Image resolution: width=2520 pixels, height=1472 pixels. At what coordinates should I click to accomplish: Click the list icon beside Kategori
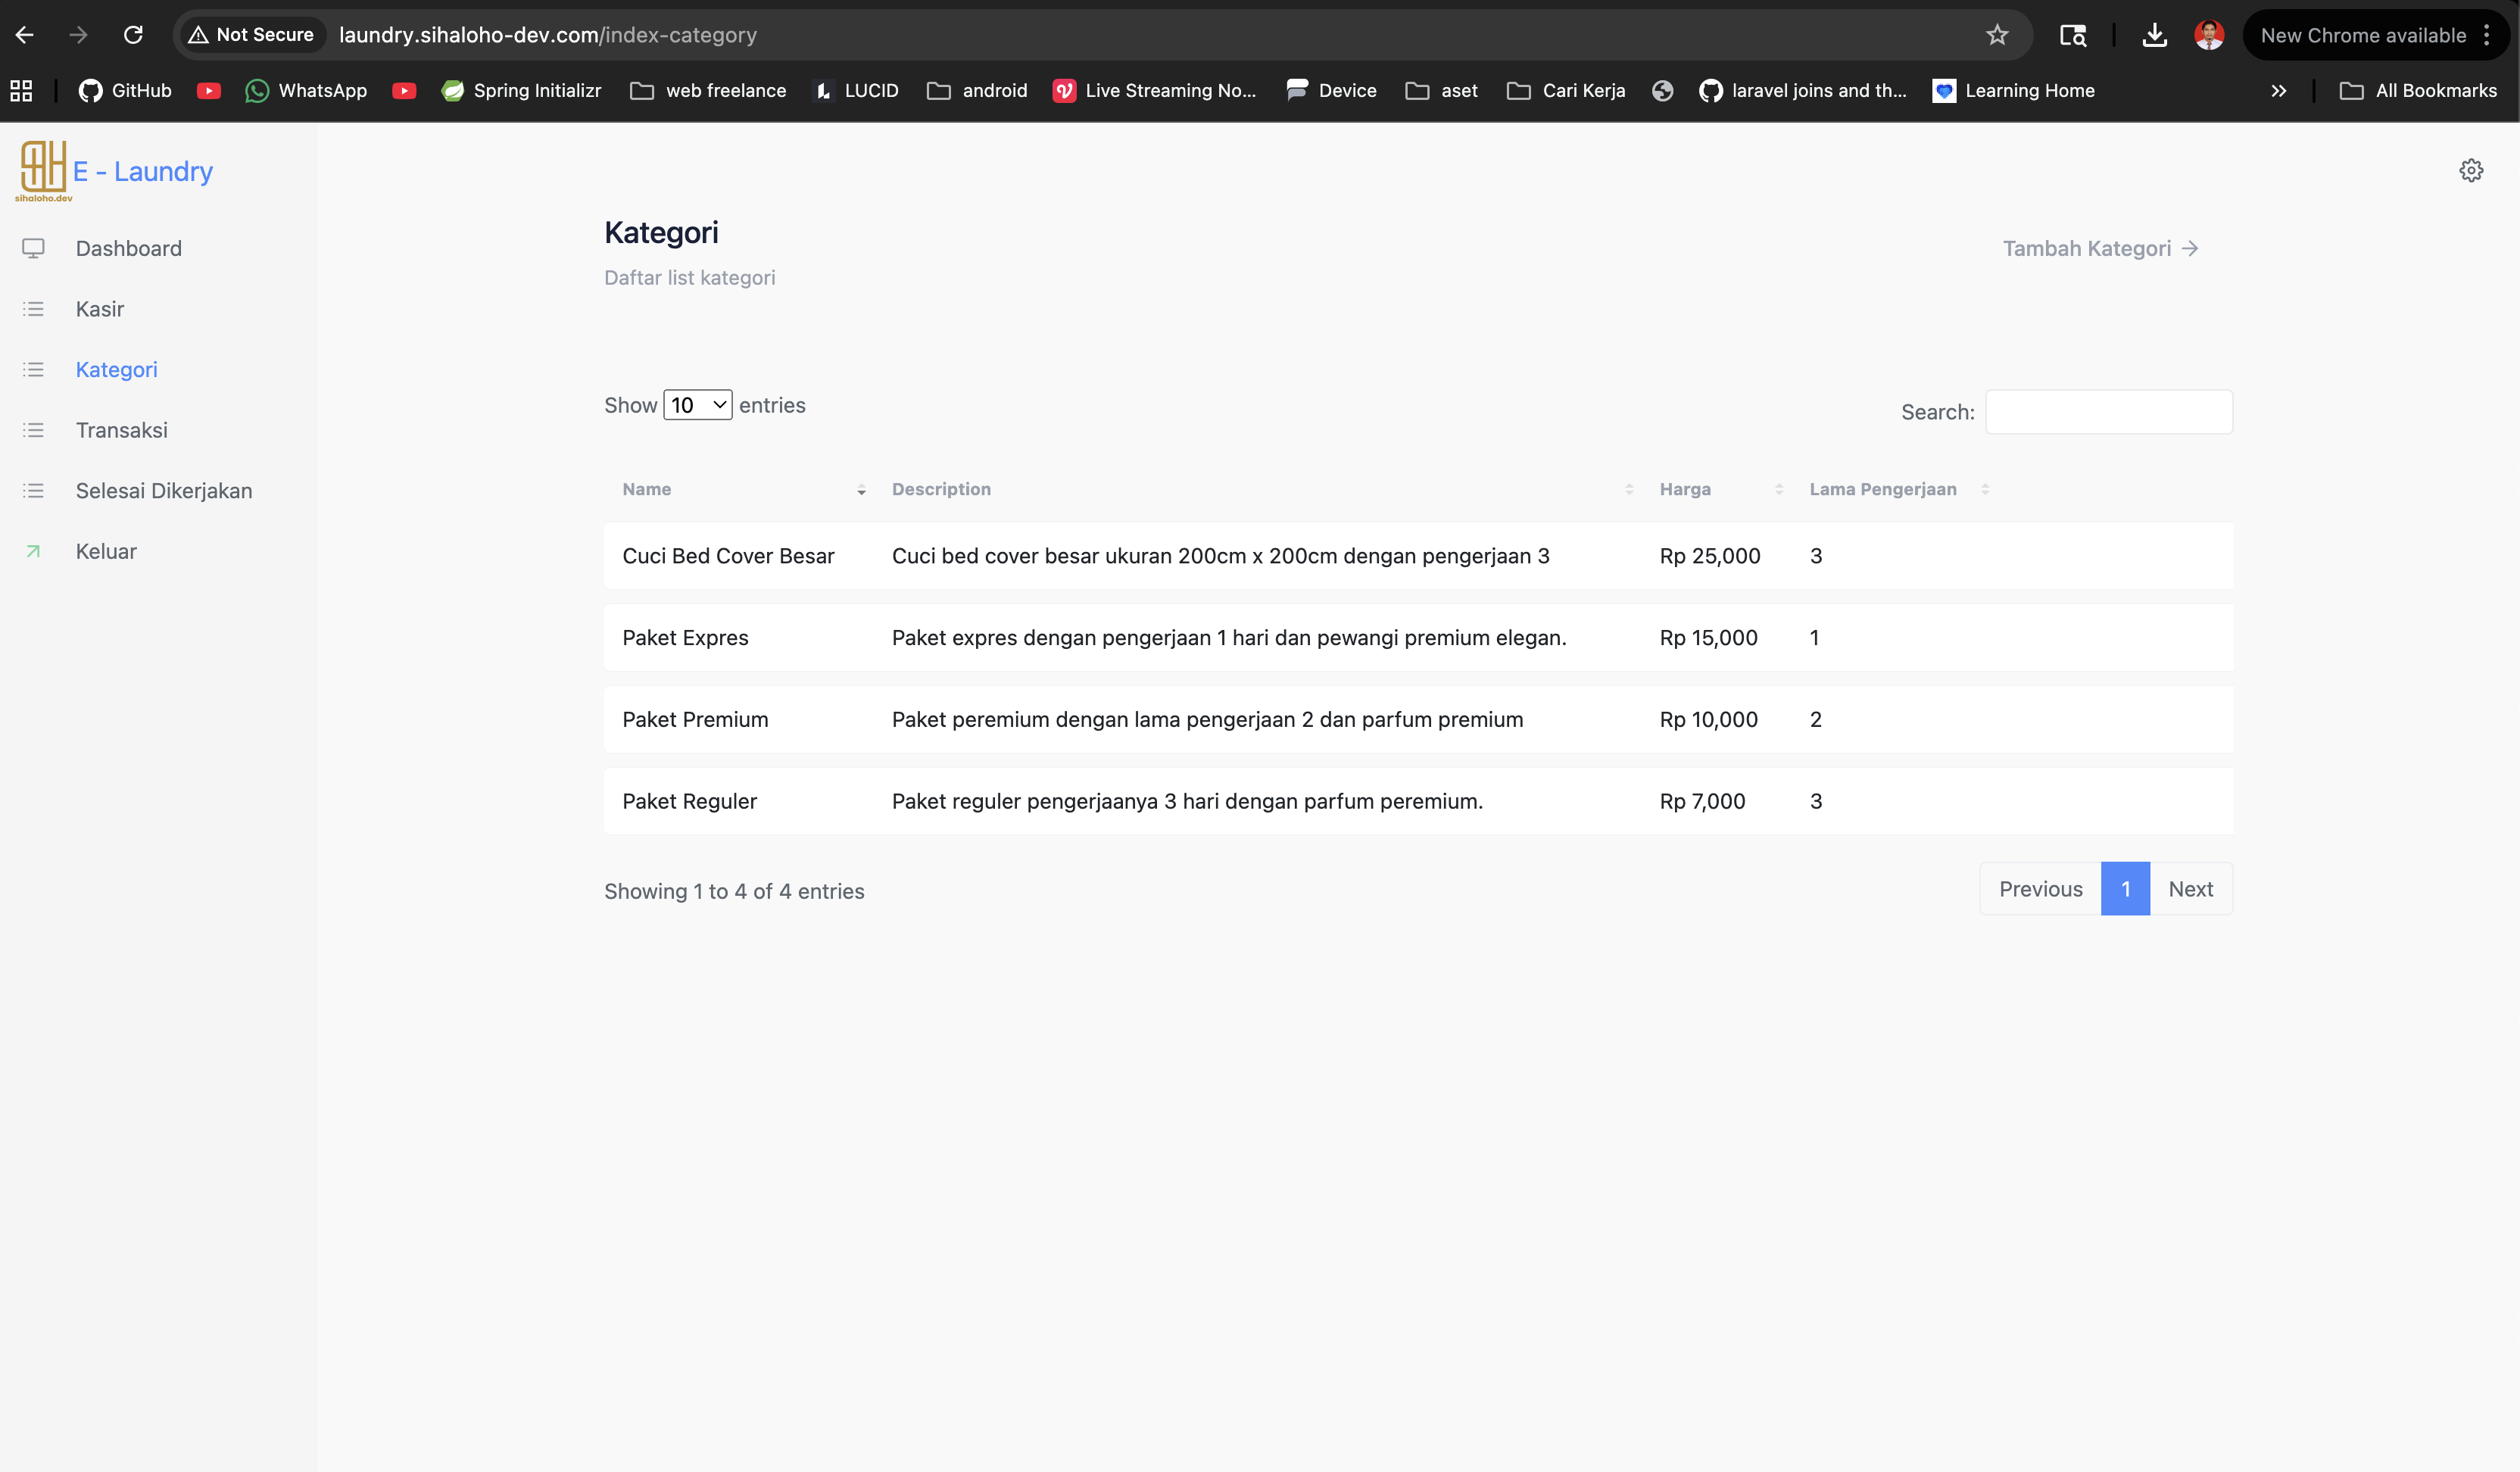click(x=33, y=370)
